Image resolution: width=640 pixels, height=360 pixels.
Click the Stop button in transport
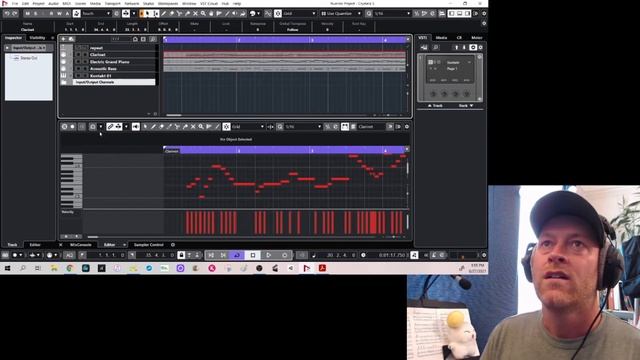pos(253,255)
